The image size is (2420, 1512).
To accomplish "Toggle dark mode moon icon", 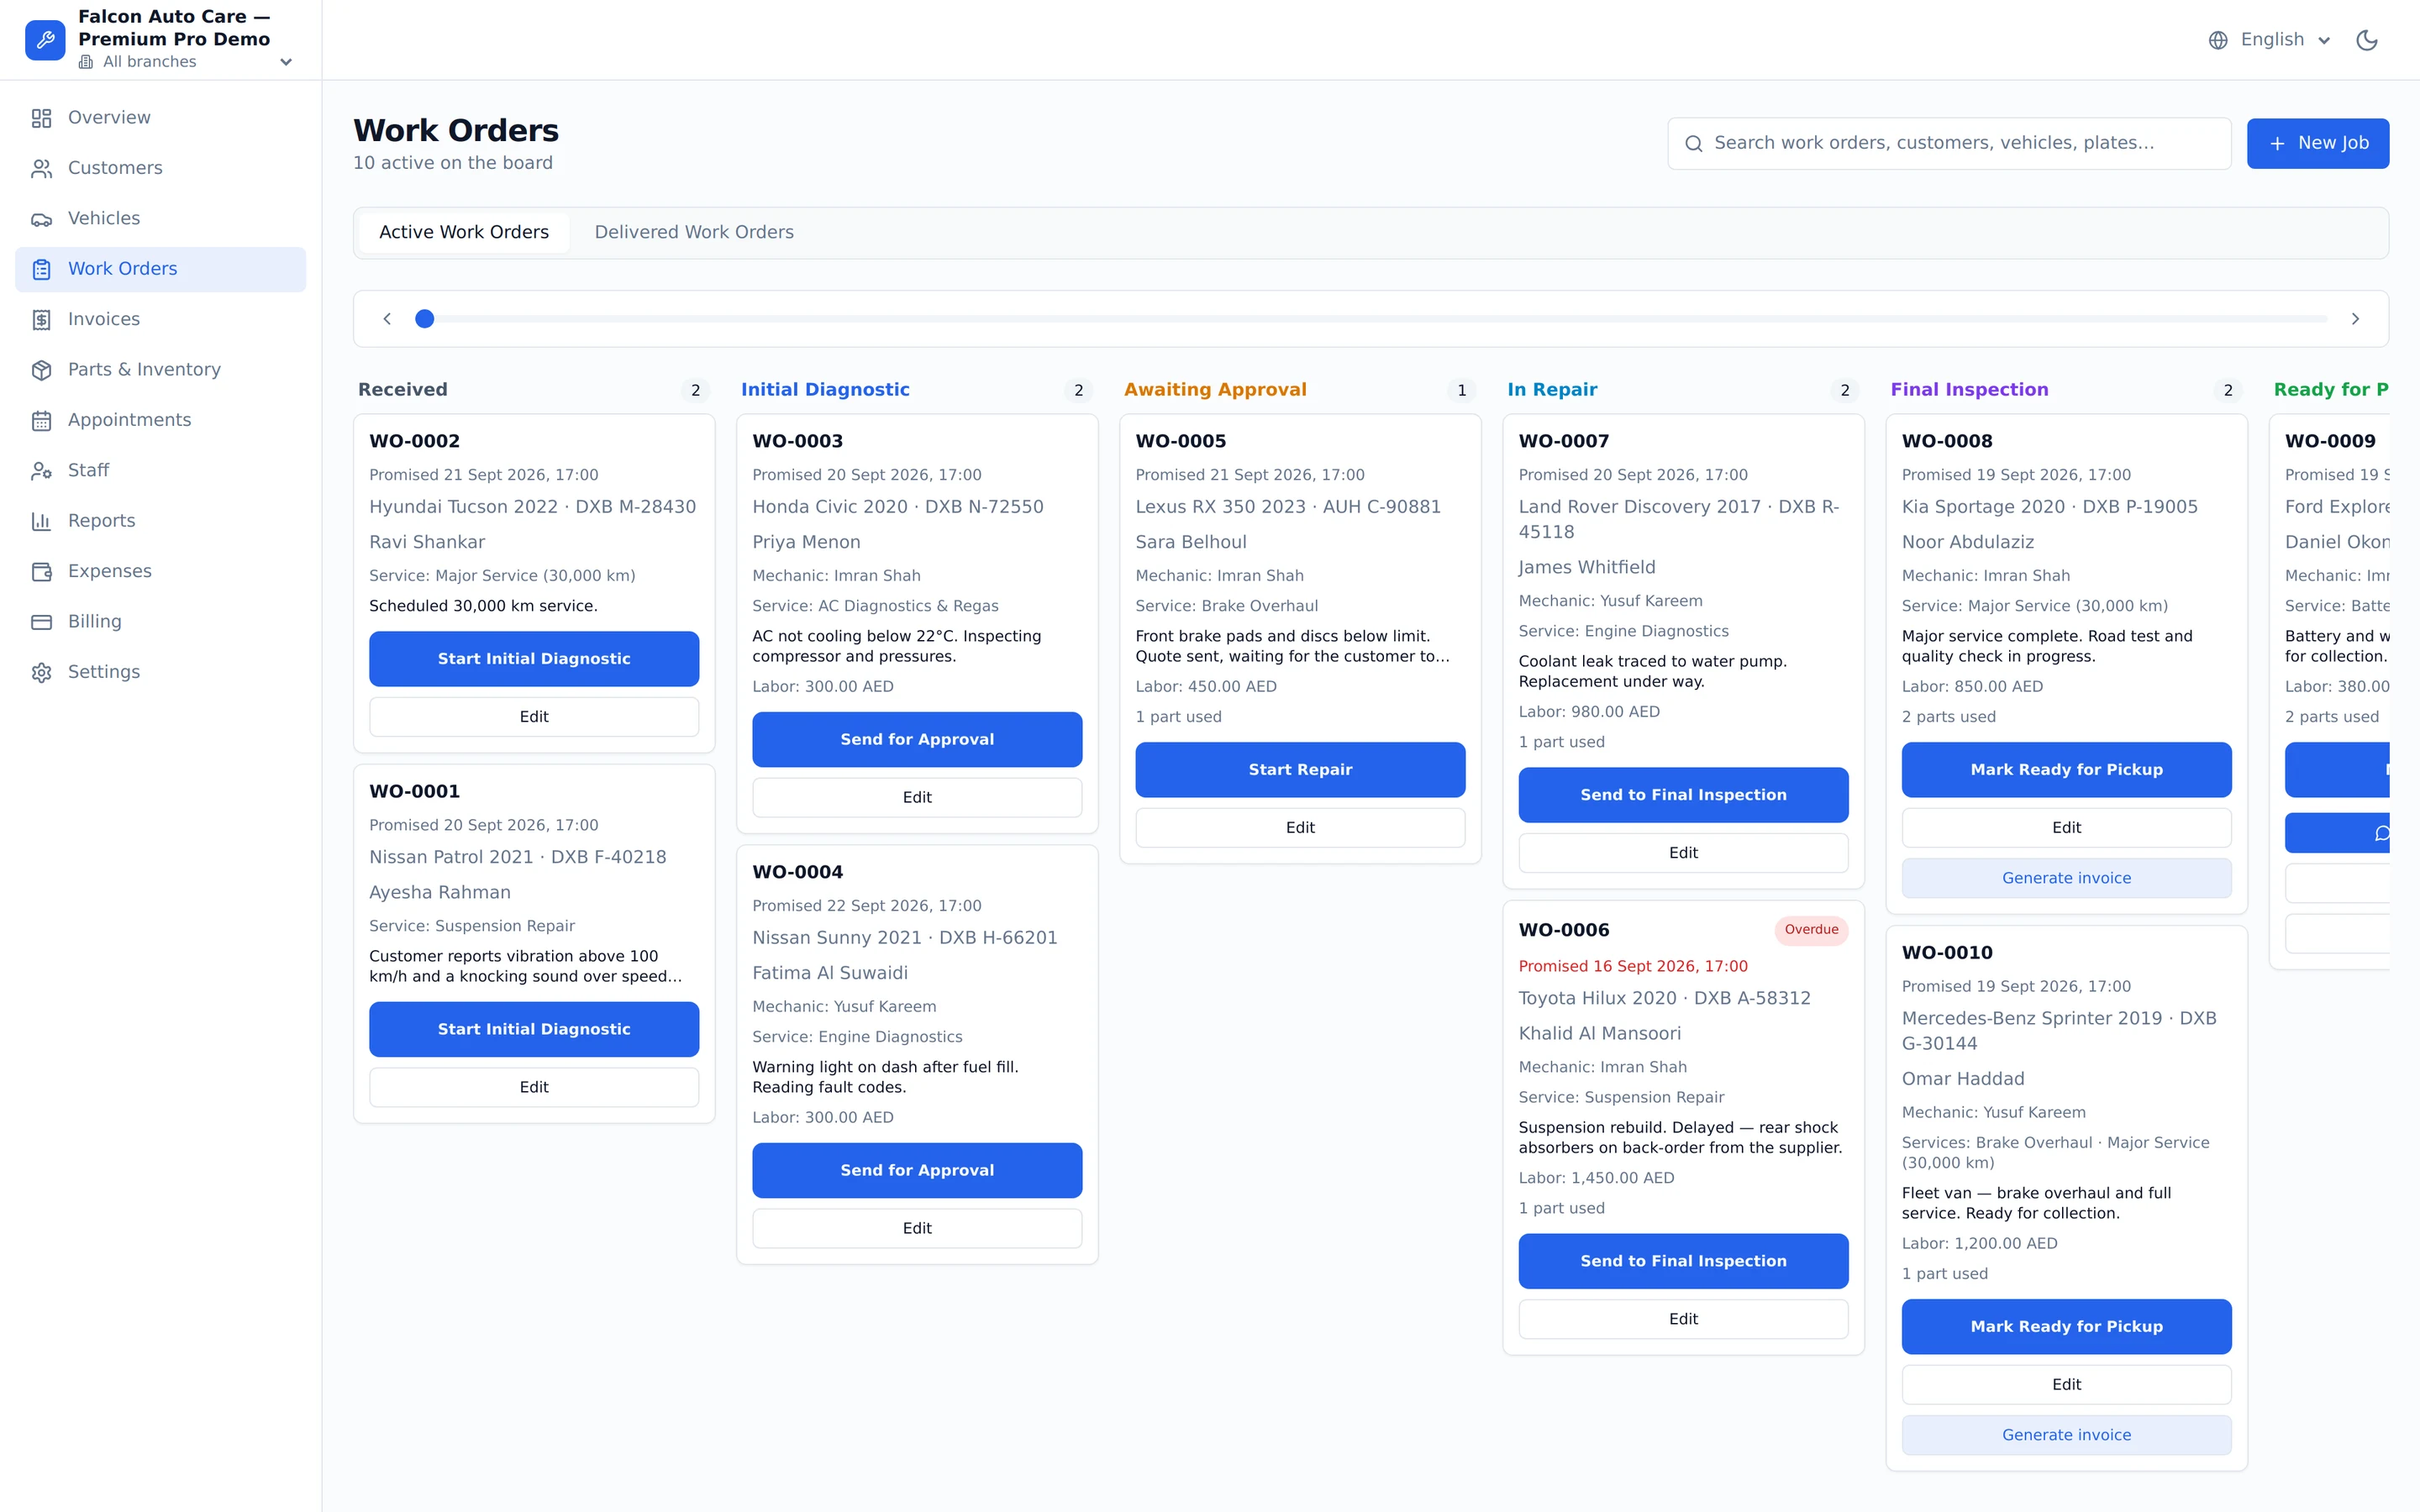I will (2366, 40).
